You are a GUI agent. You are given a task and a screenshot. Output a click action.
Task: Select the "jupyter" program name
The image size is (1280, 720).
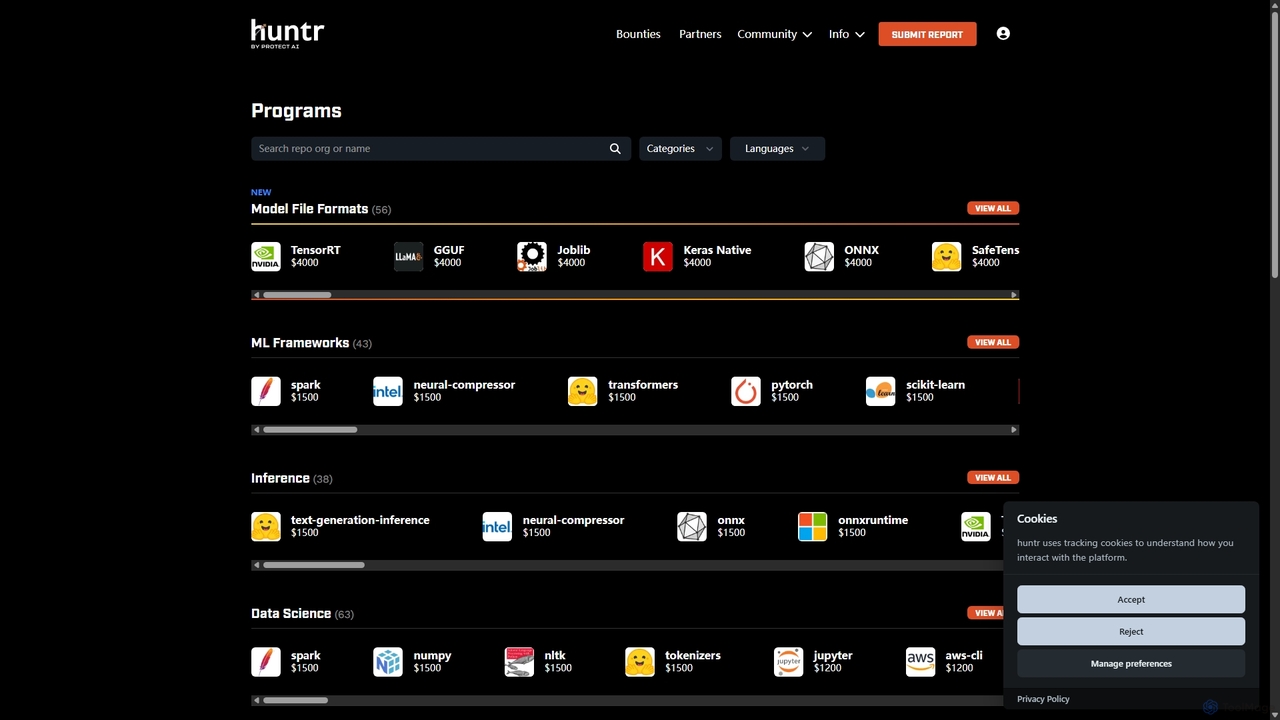click(833, 656)
